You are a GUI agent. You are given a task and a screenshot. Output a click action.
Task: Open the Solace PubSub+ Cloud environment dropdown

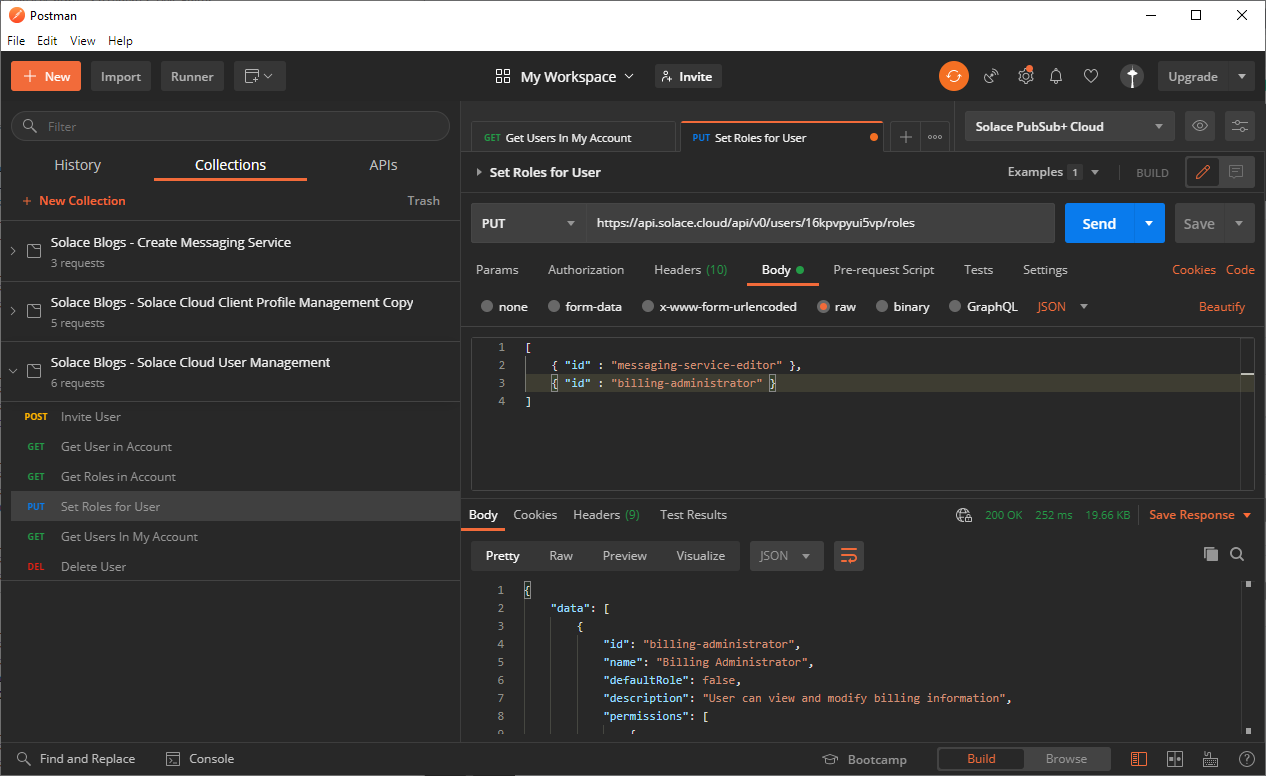[1069, 126]
